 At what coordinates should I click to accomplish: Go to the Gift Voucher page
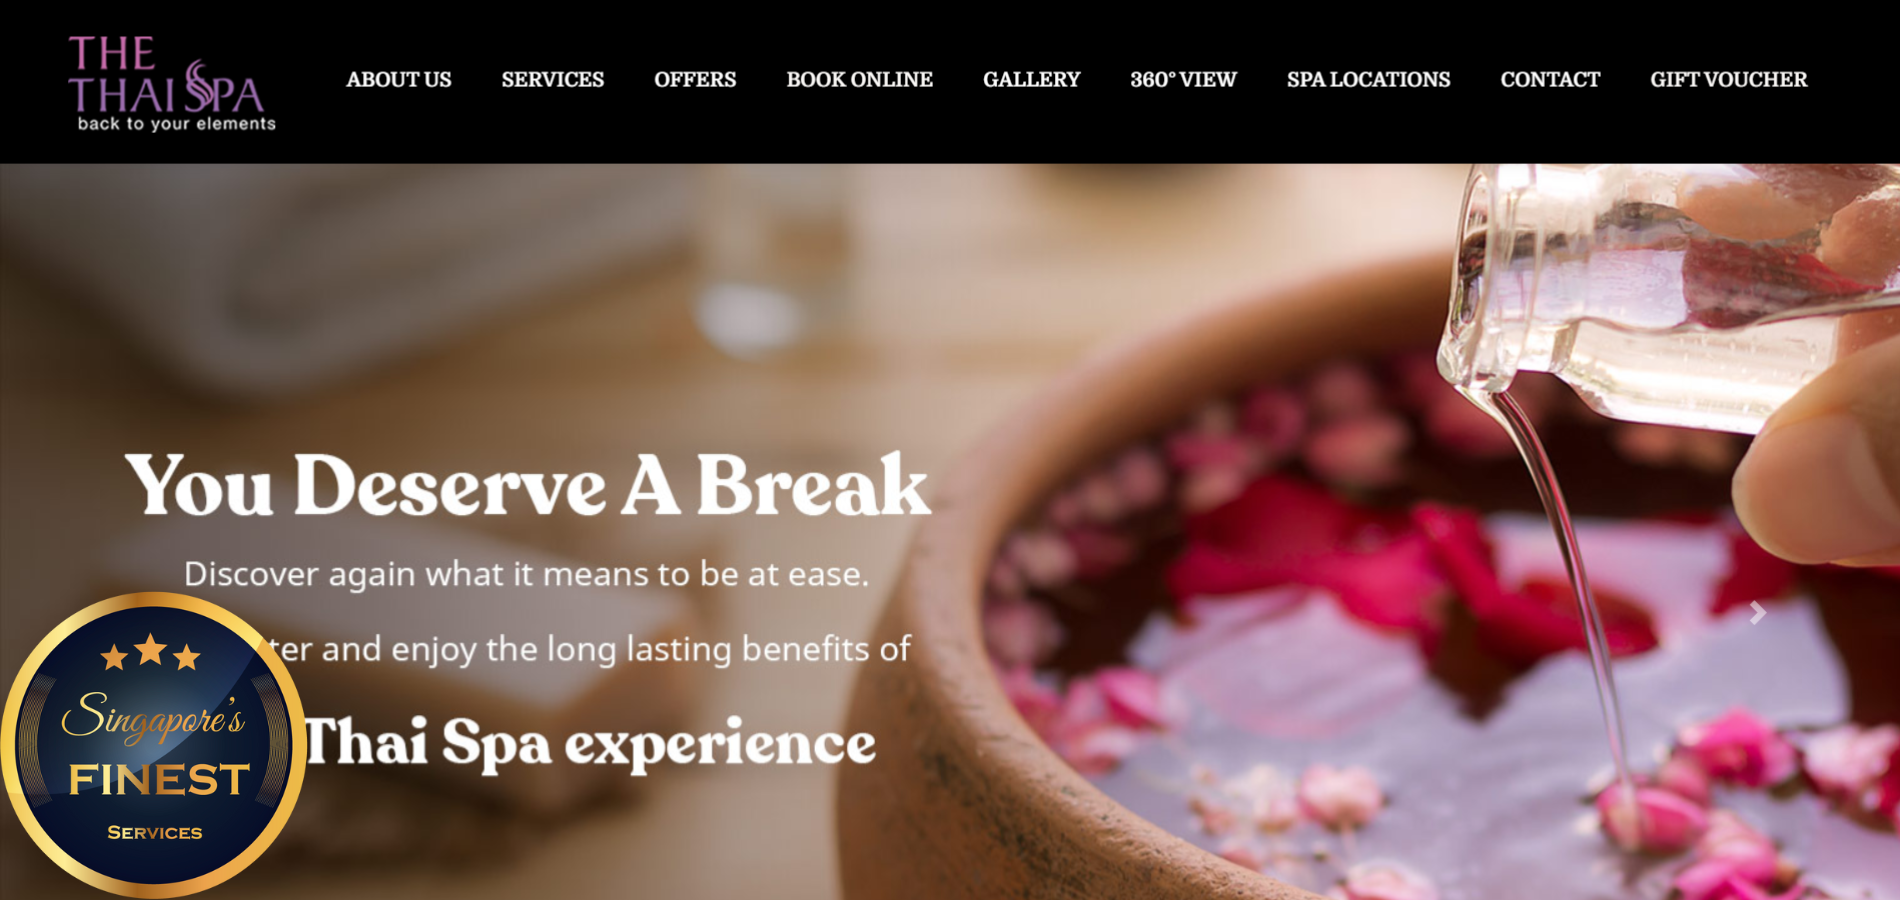1729,79
